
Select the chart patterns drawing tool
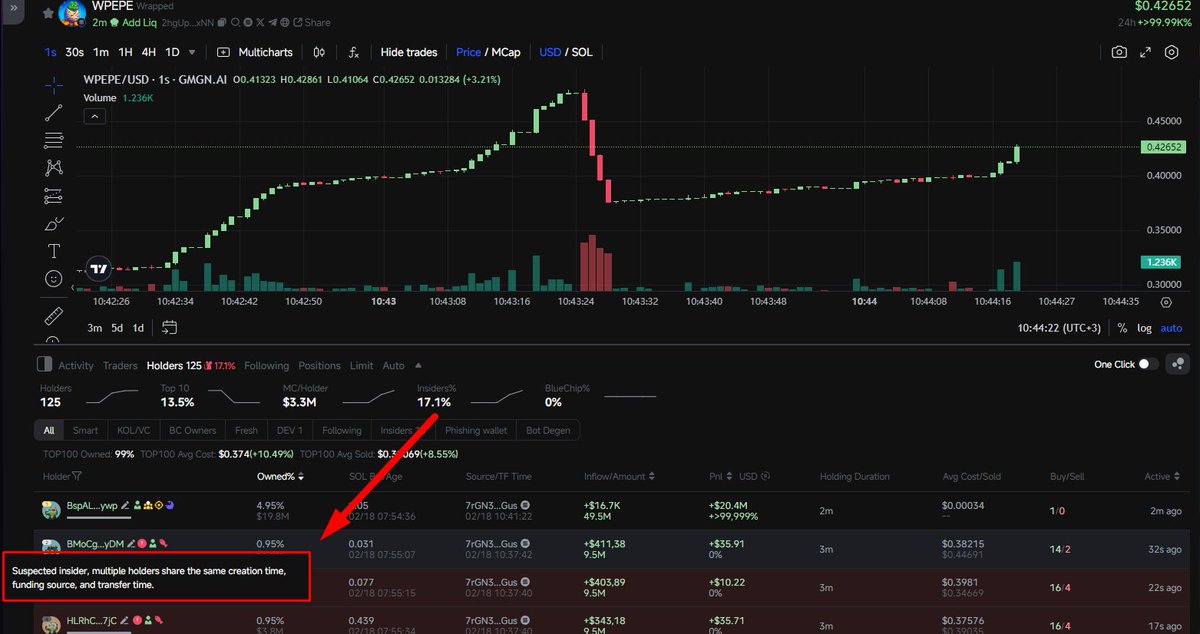click(54, 168)
